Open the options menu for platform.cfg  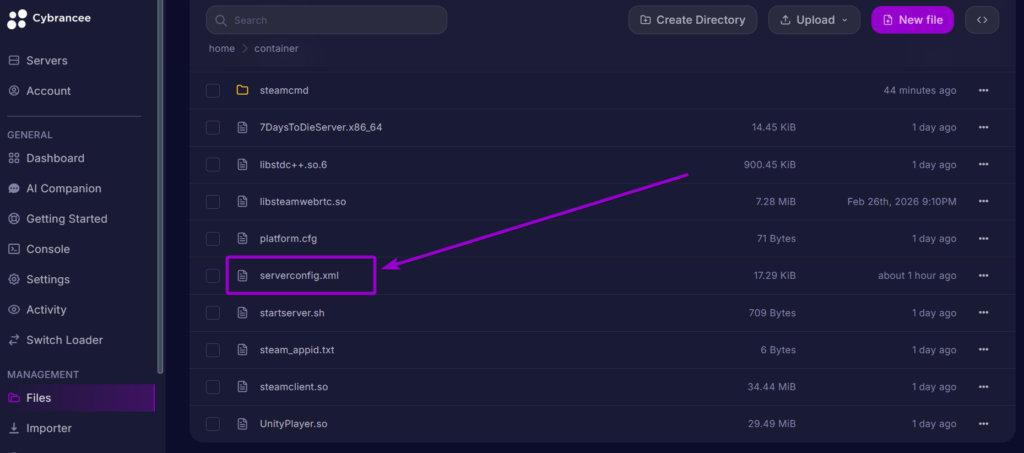[x=984, y=239]
